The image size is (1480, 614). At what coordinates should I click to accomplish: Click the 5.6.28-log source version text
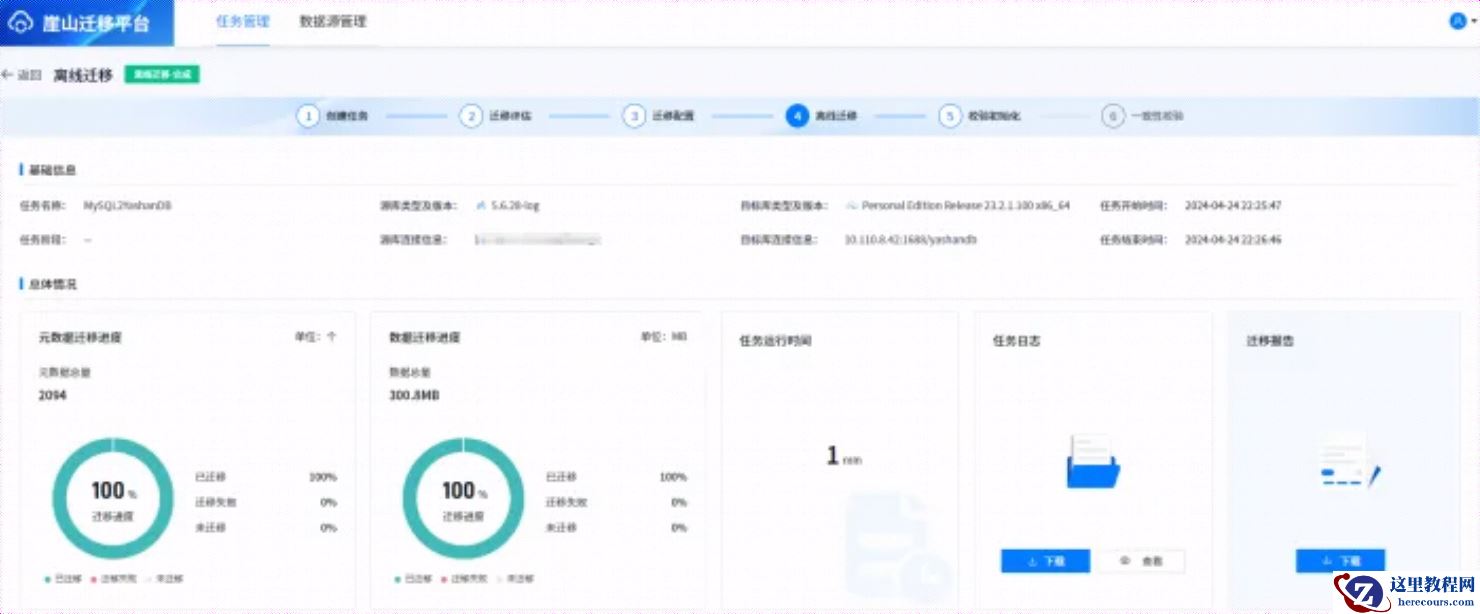pos(515,205)
